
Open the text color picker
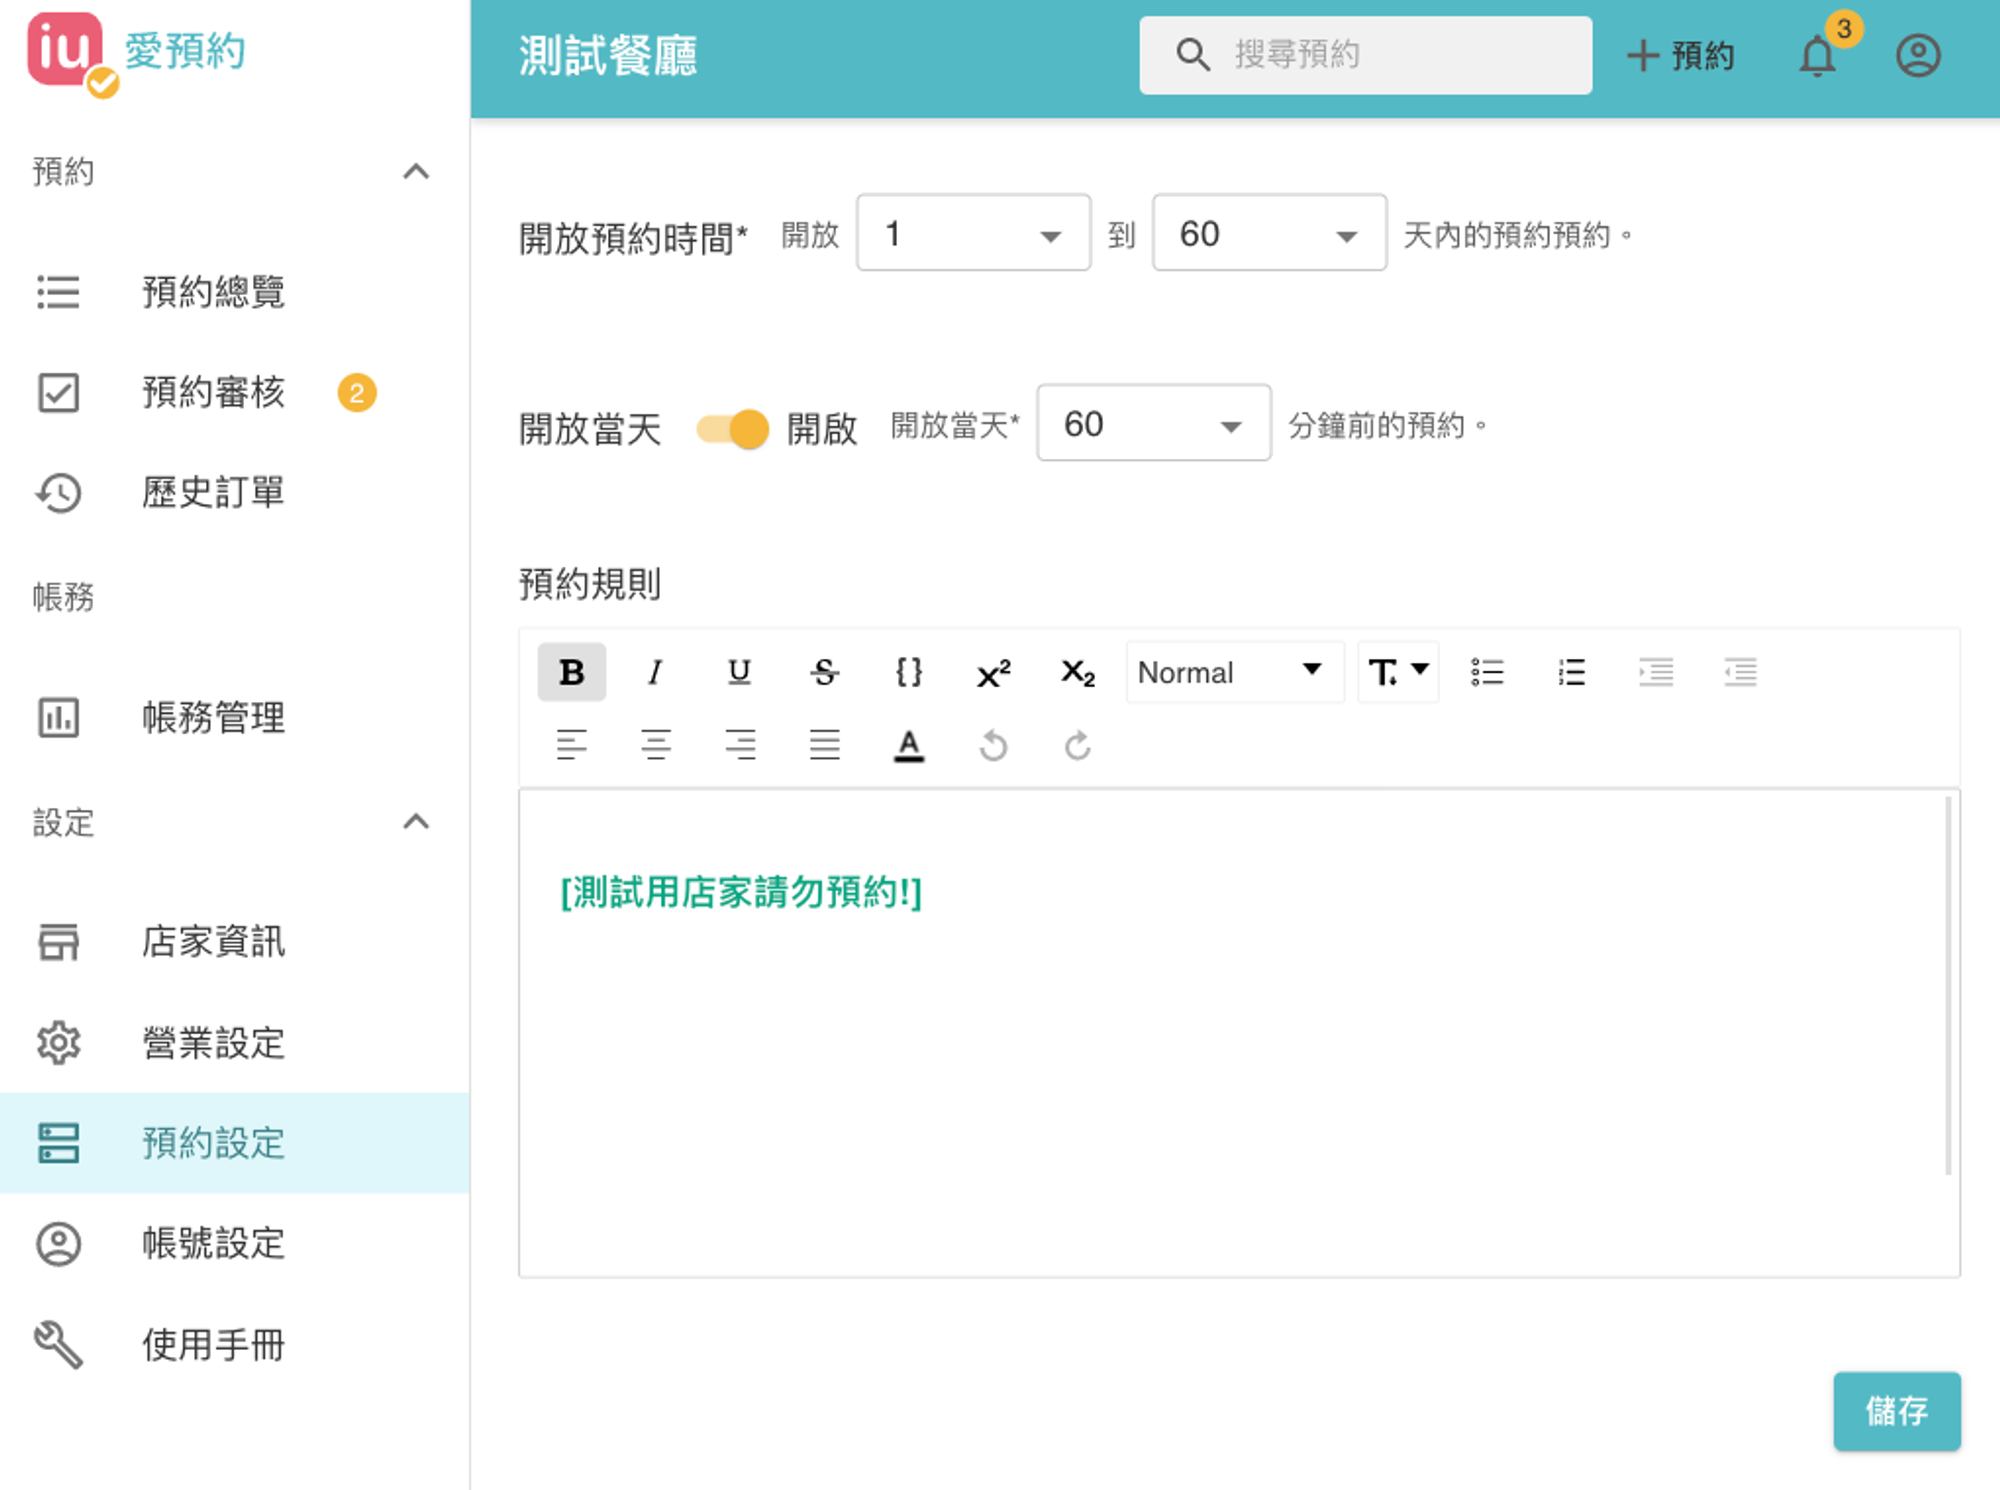[x=908, y=745]
